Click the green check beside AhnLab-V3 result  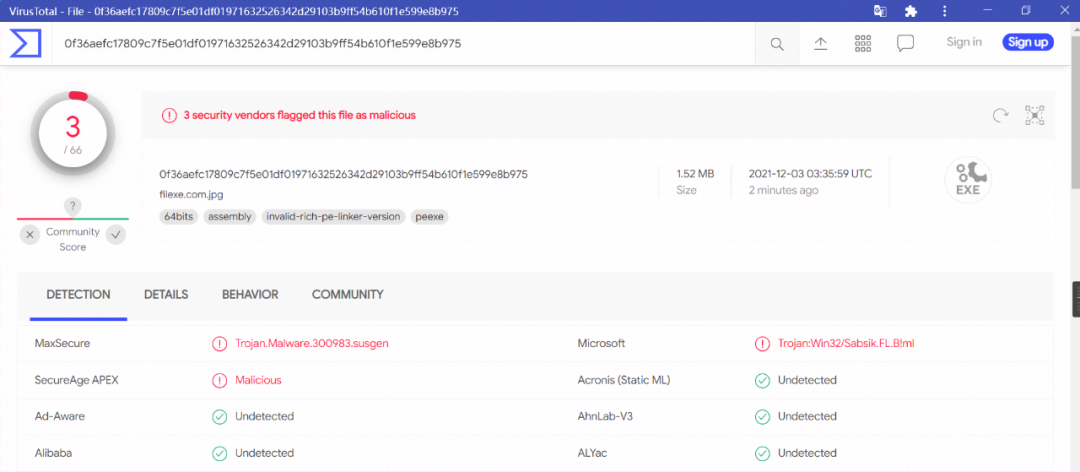point(762,416)
